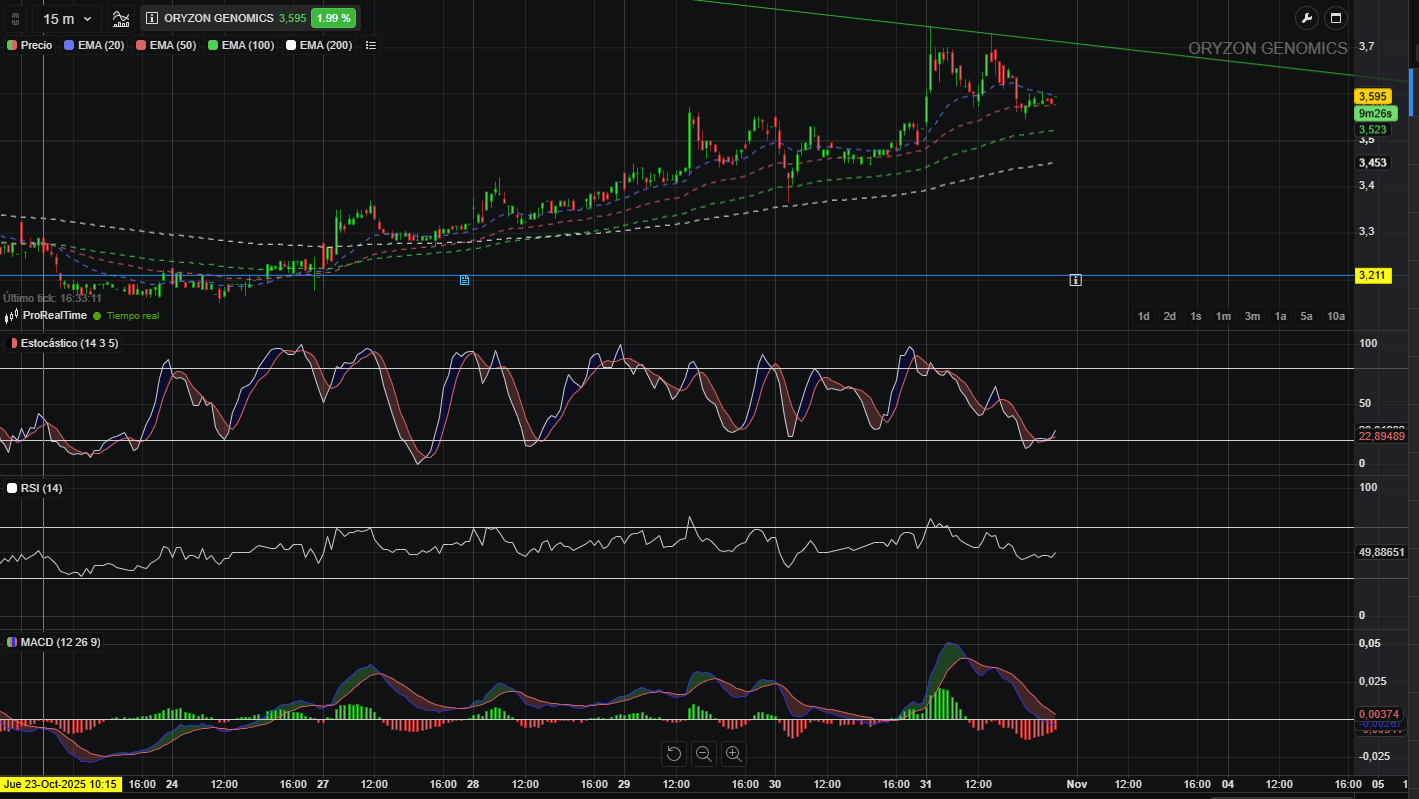Viewport: 1419px width, 799px height.
Task: Toggle the Precio series legend
Action: click(30, 45)
